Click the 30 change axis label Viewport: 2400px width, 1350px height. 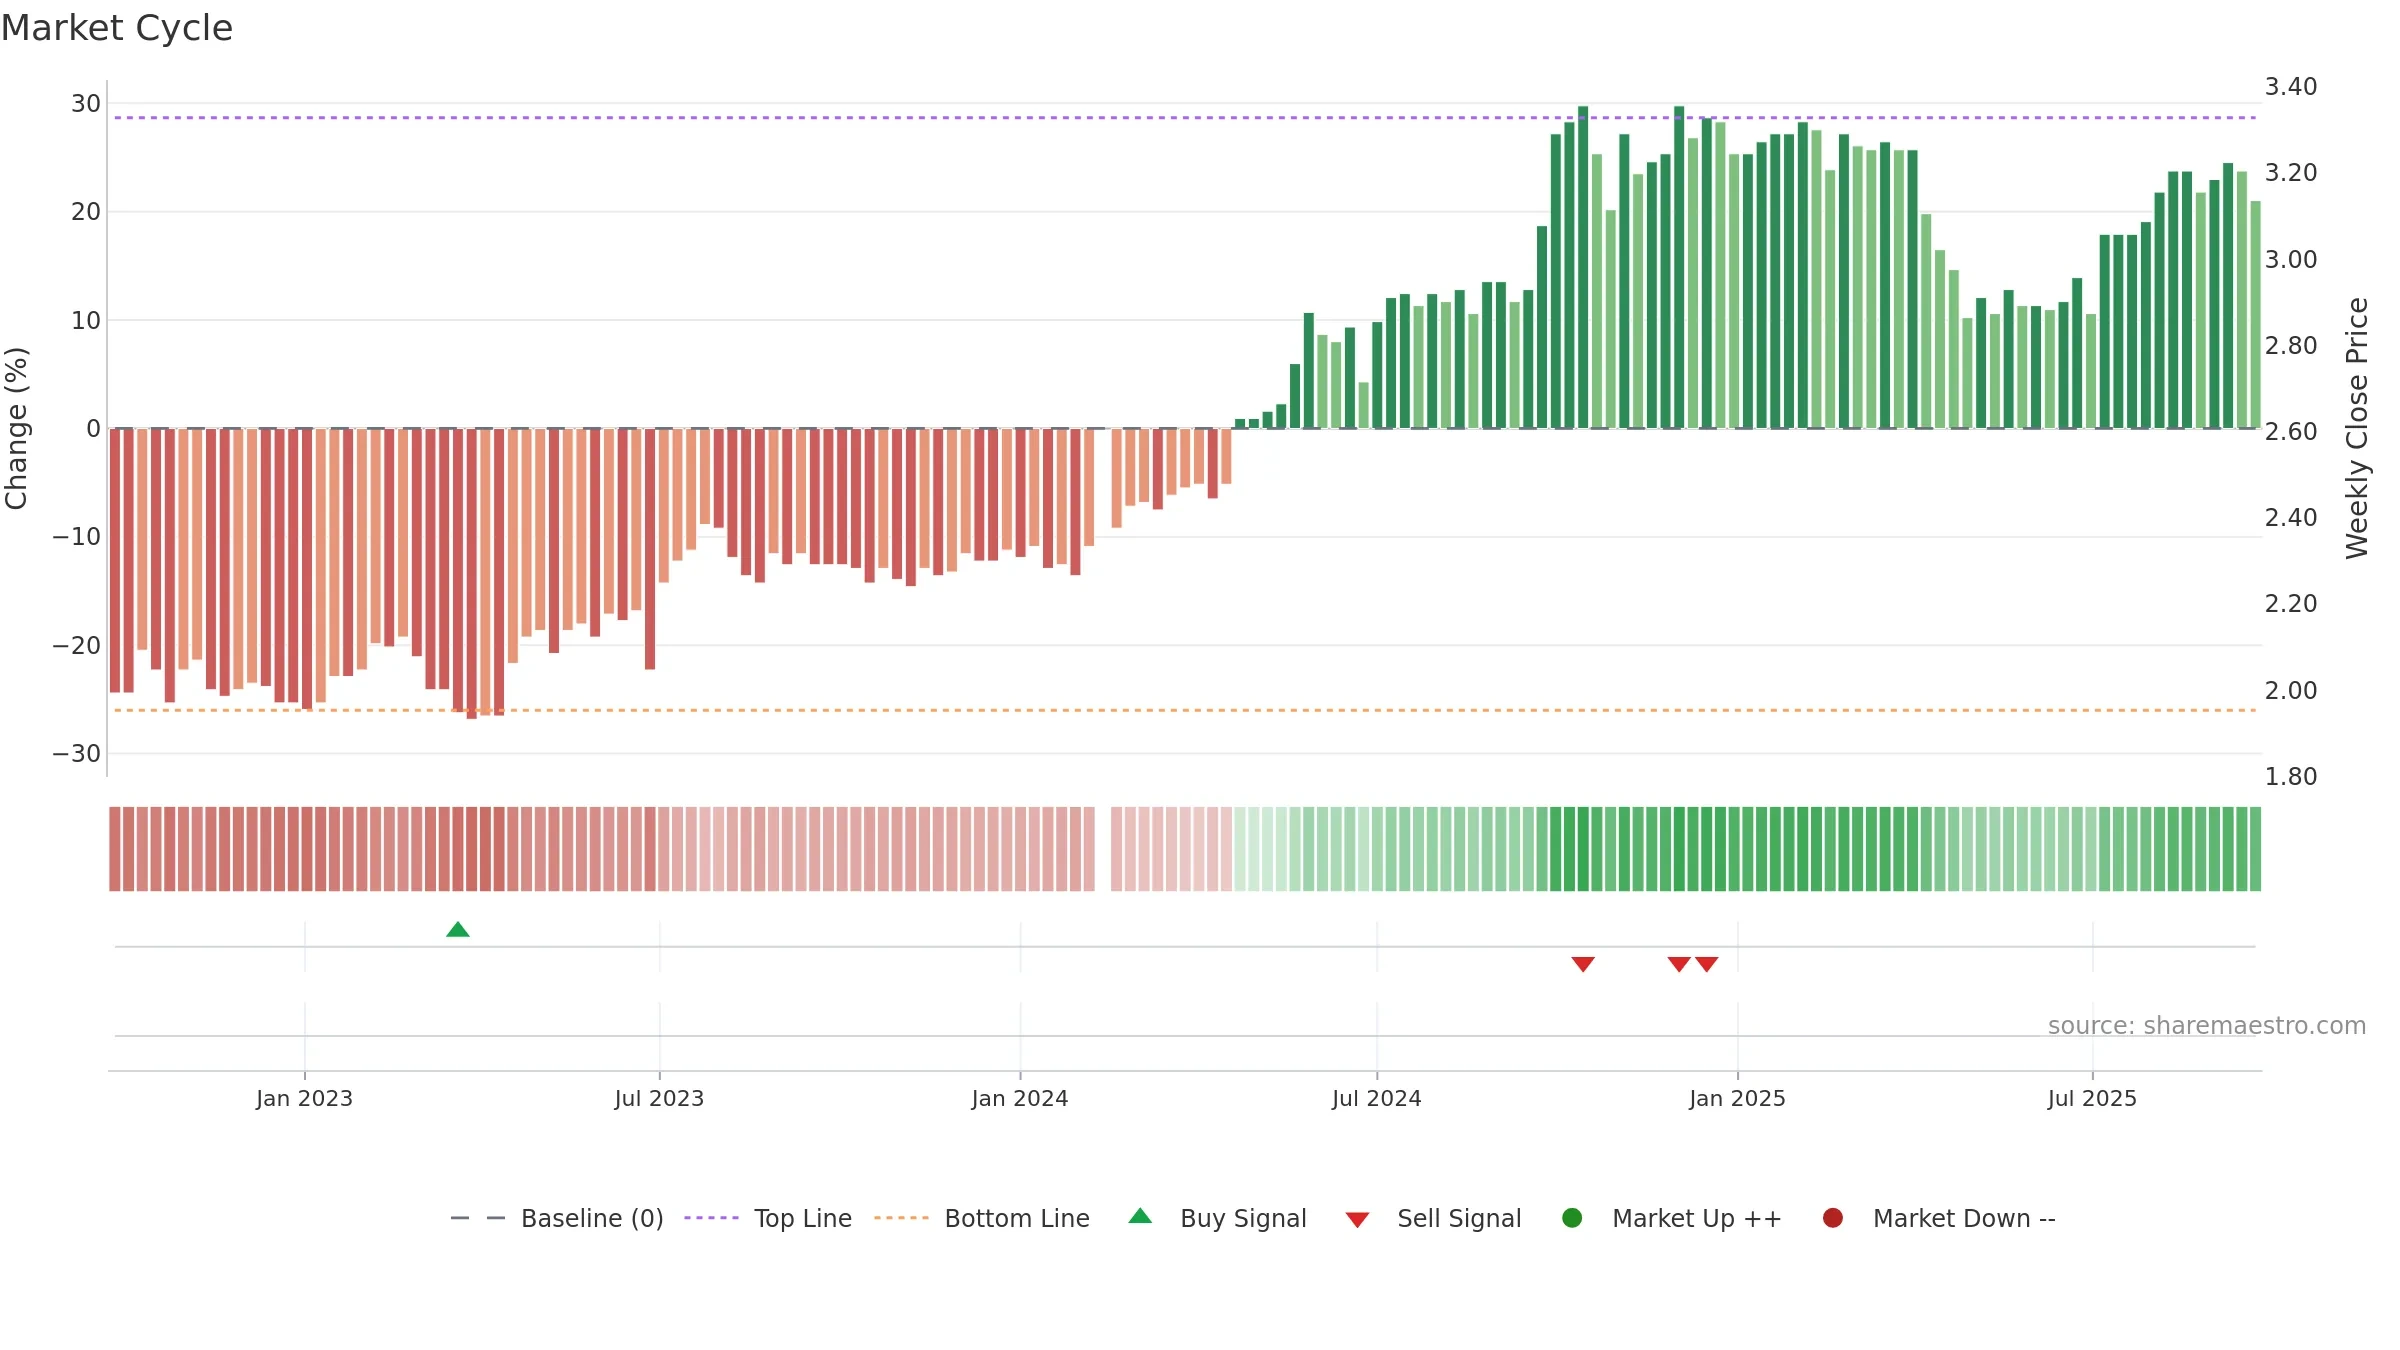[x=86, y=104]
